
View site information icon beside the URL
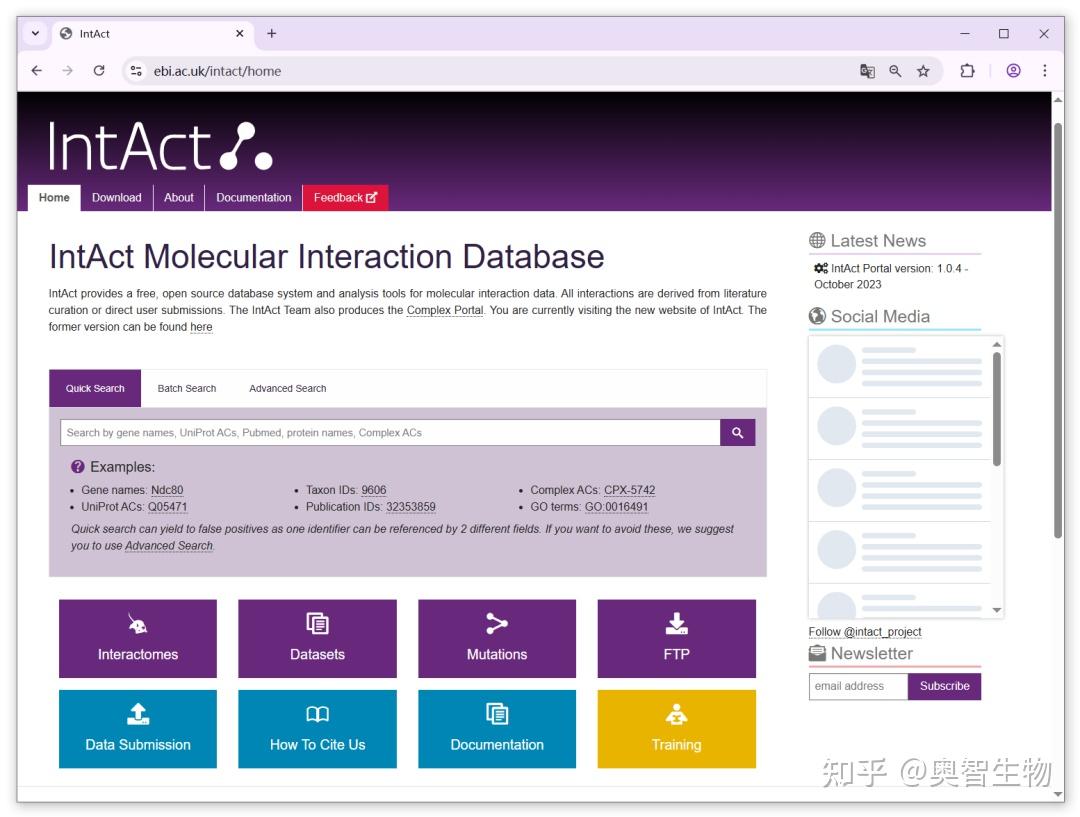point(136,71)
